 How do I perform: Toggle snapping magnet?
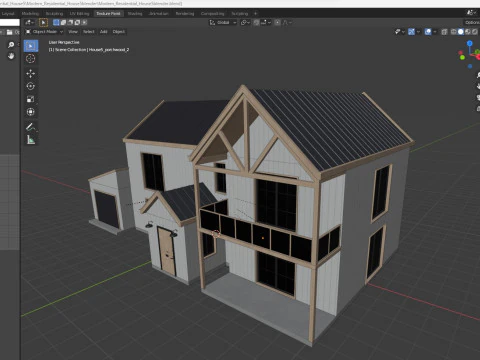[256, 22]
